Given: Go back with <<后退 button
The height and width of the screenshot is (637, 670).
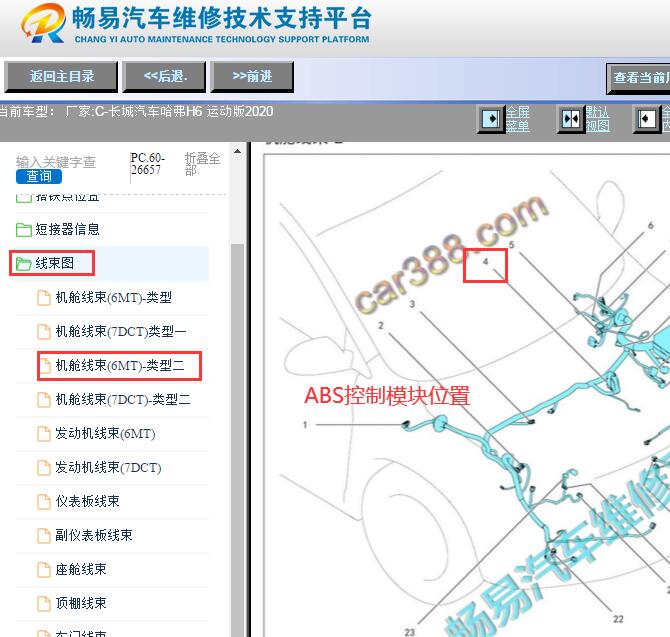Looking at the screenshot, I should 165,77.
